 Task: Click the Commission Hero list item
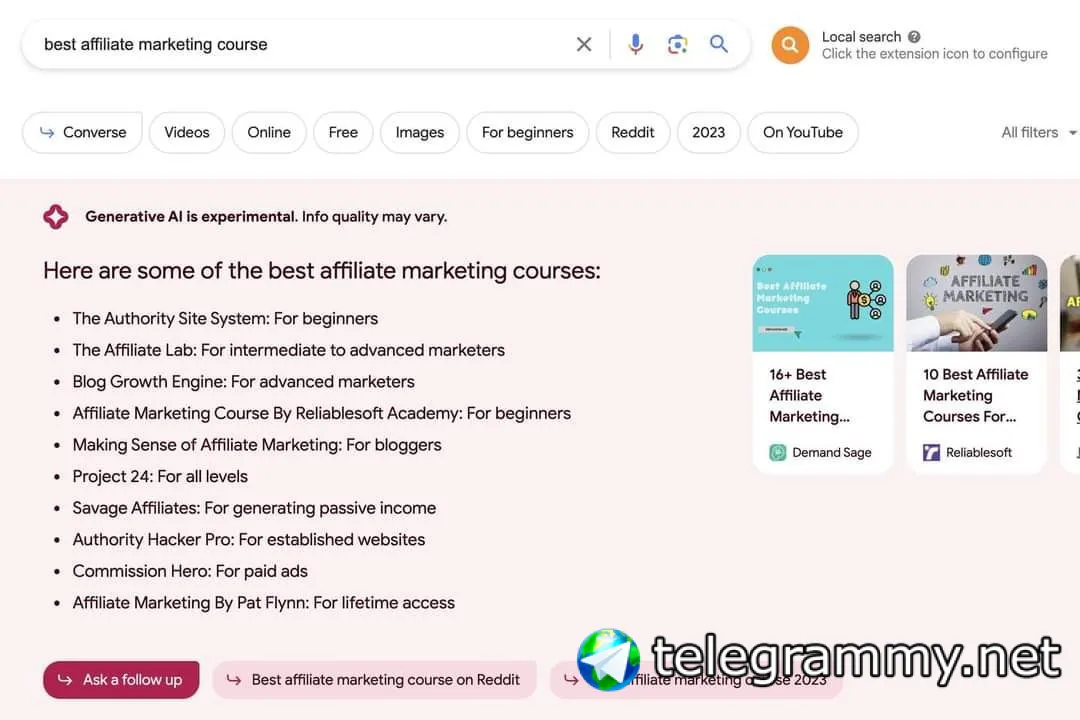tap(190, 571)
